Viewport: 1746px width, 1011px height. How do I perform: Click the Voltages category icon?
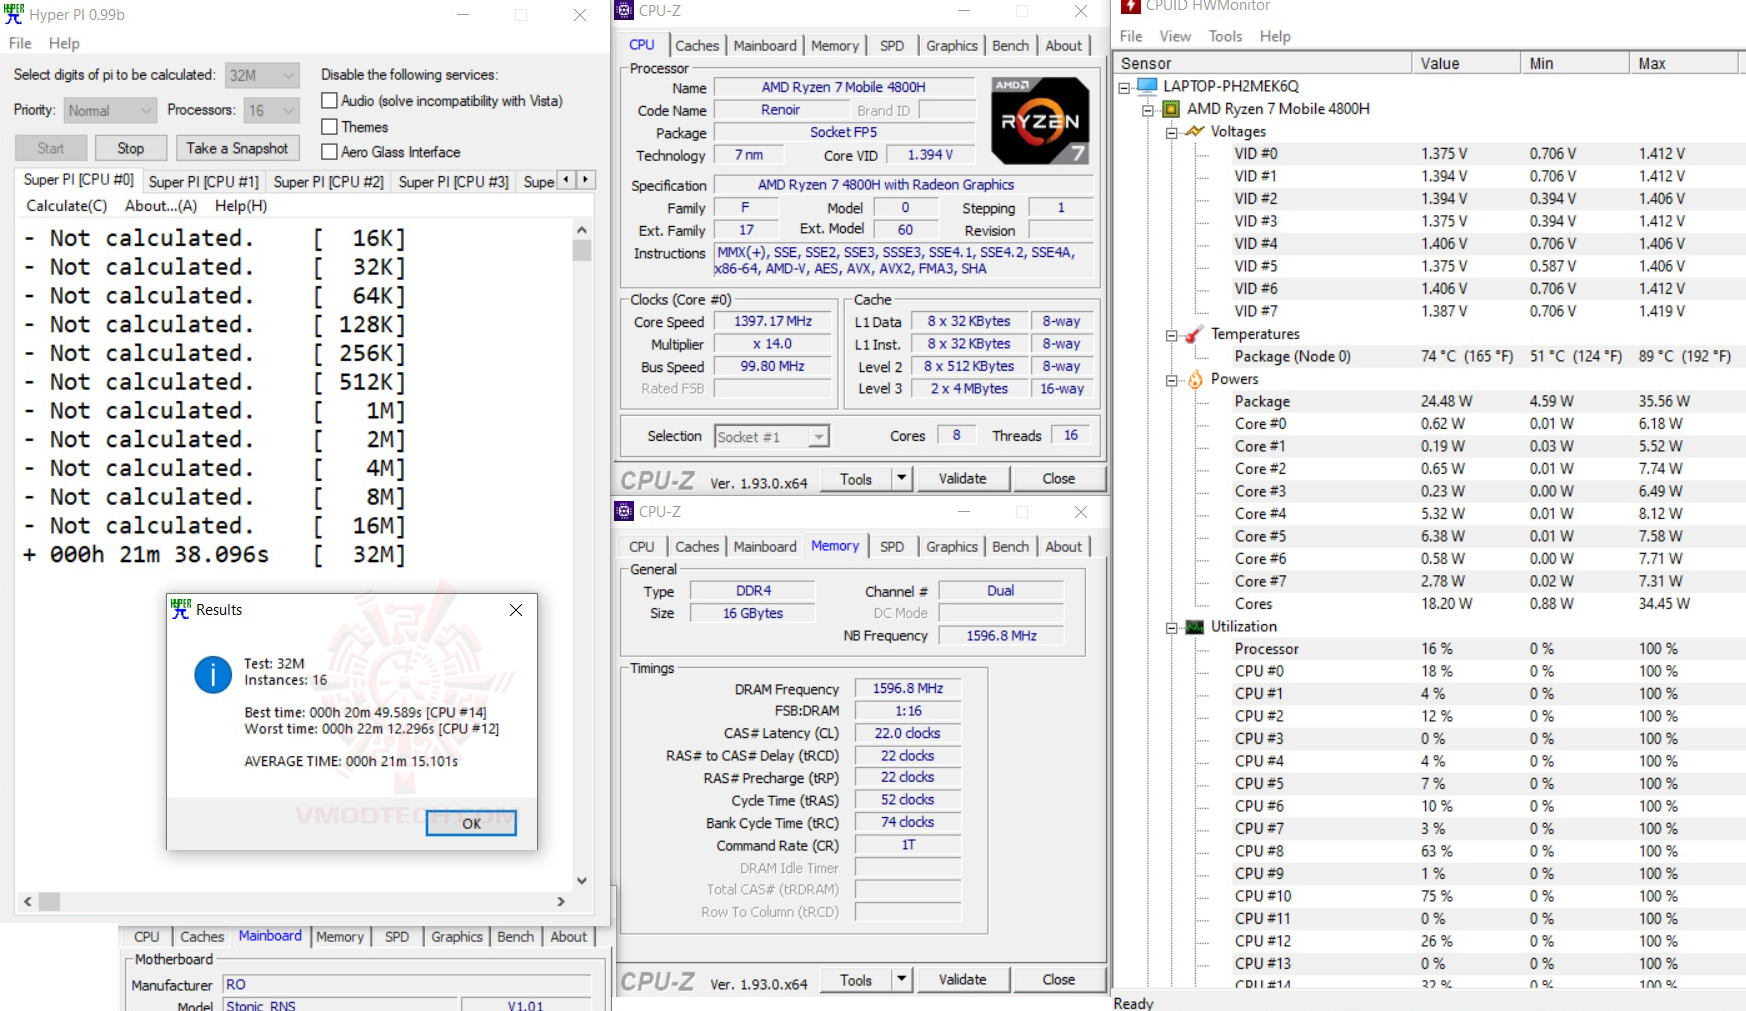(1195, 131)
